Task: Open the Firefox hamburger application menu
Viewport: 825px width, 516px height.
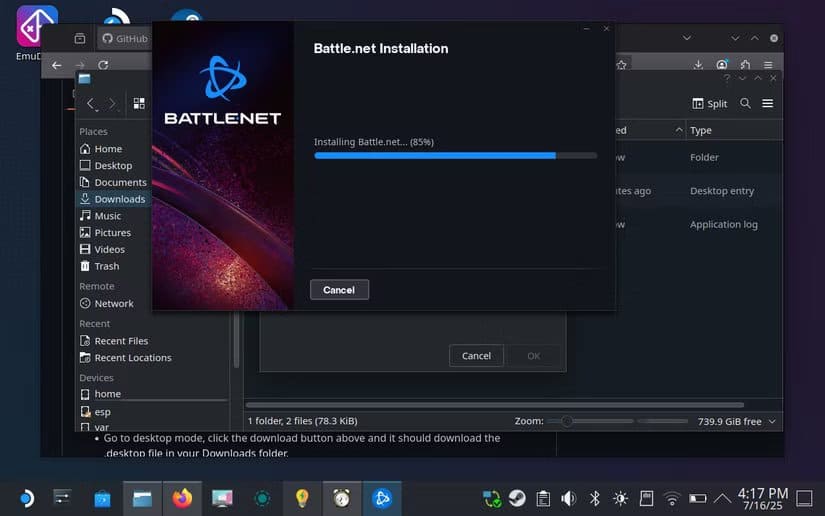Action: click(x=768, y=65)
